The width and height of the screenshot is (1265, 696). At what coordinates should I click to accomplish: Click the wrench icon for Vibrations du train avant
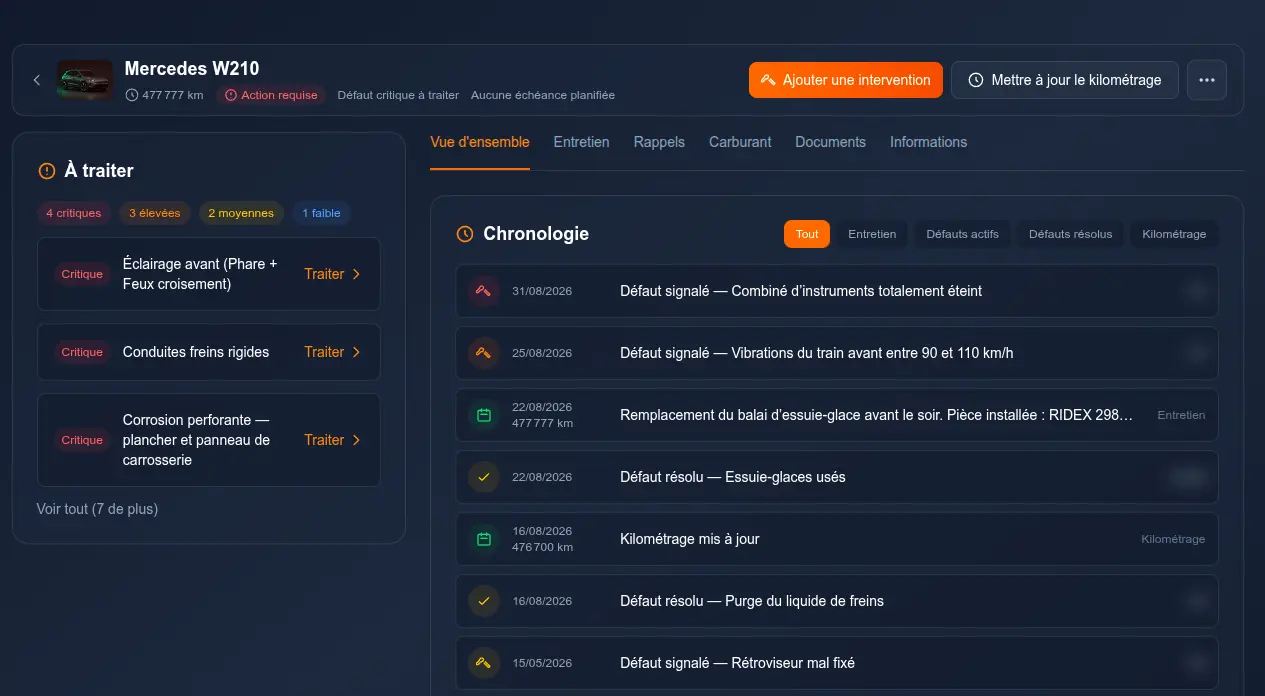[x=484, y=353]
